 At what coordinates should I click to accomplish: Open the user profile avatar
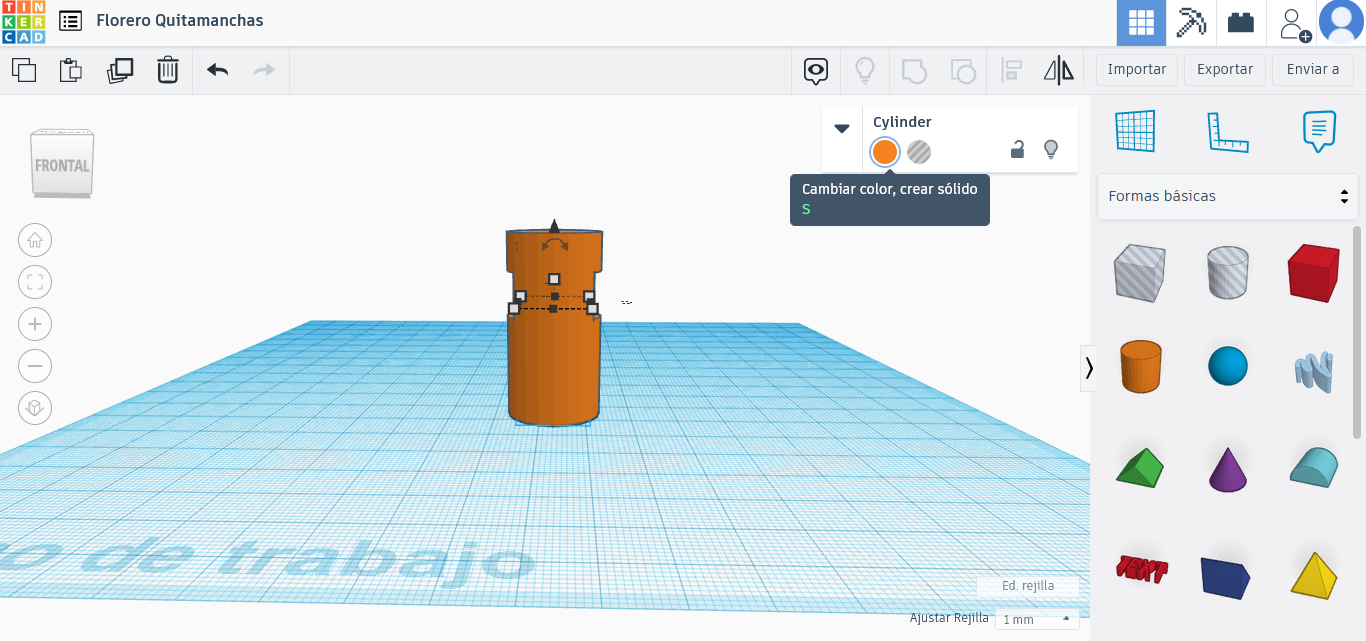(x=1341, y=23)
